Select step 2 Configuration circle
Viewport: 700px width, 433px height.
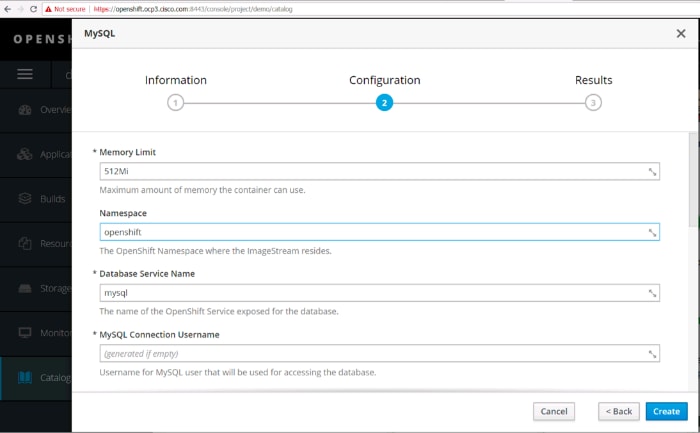[384, 103]
